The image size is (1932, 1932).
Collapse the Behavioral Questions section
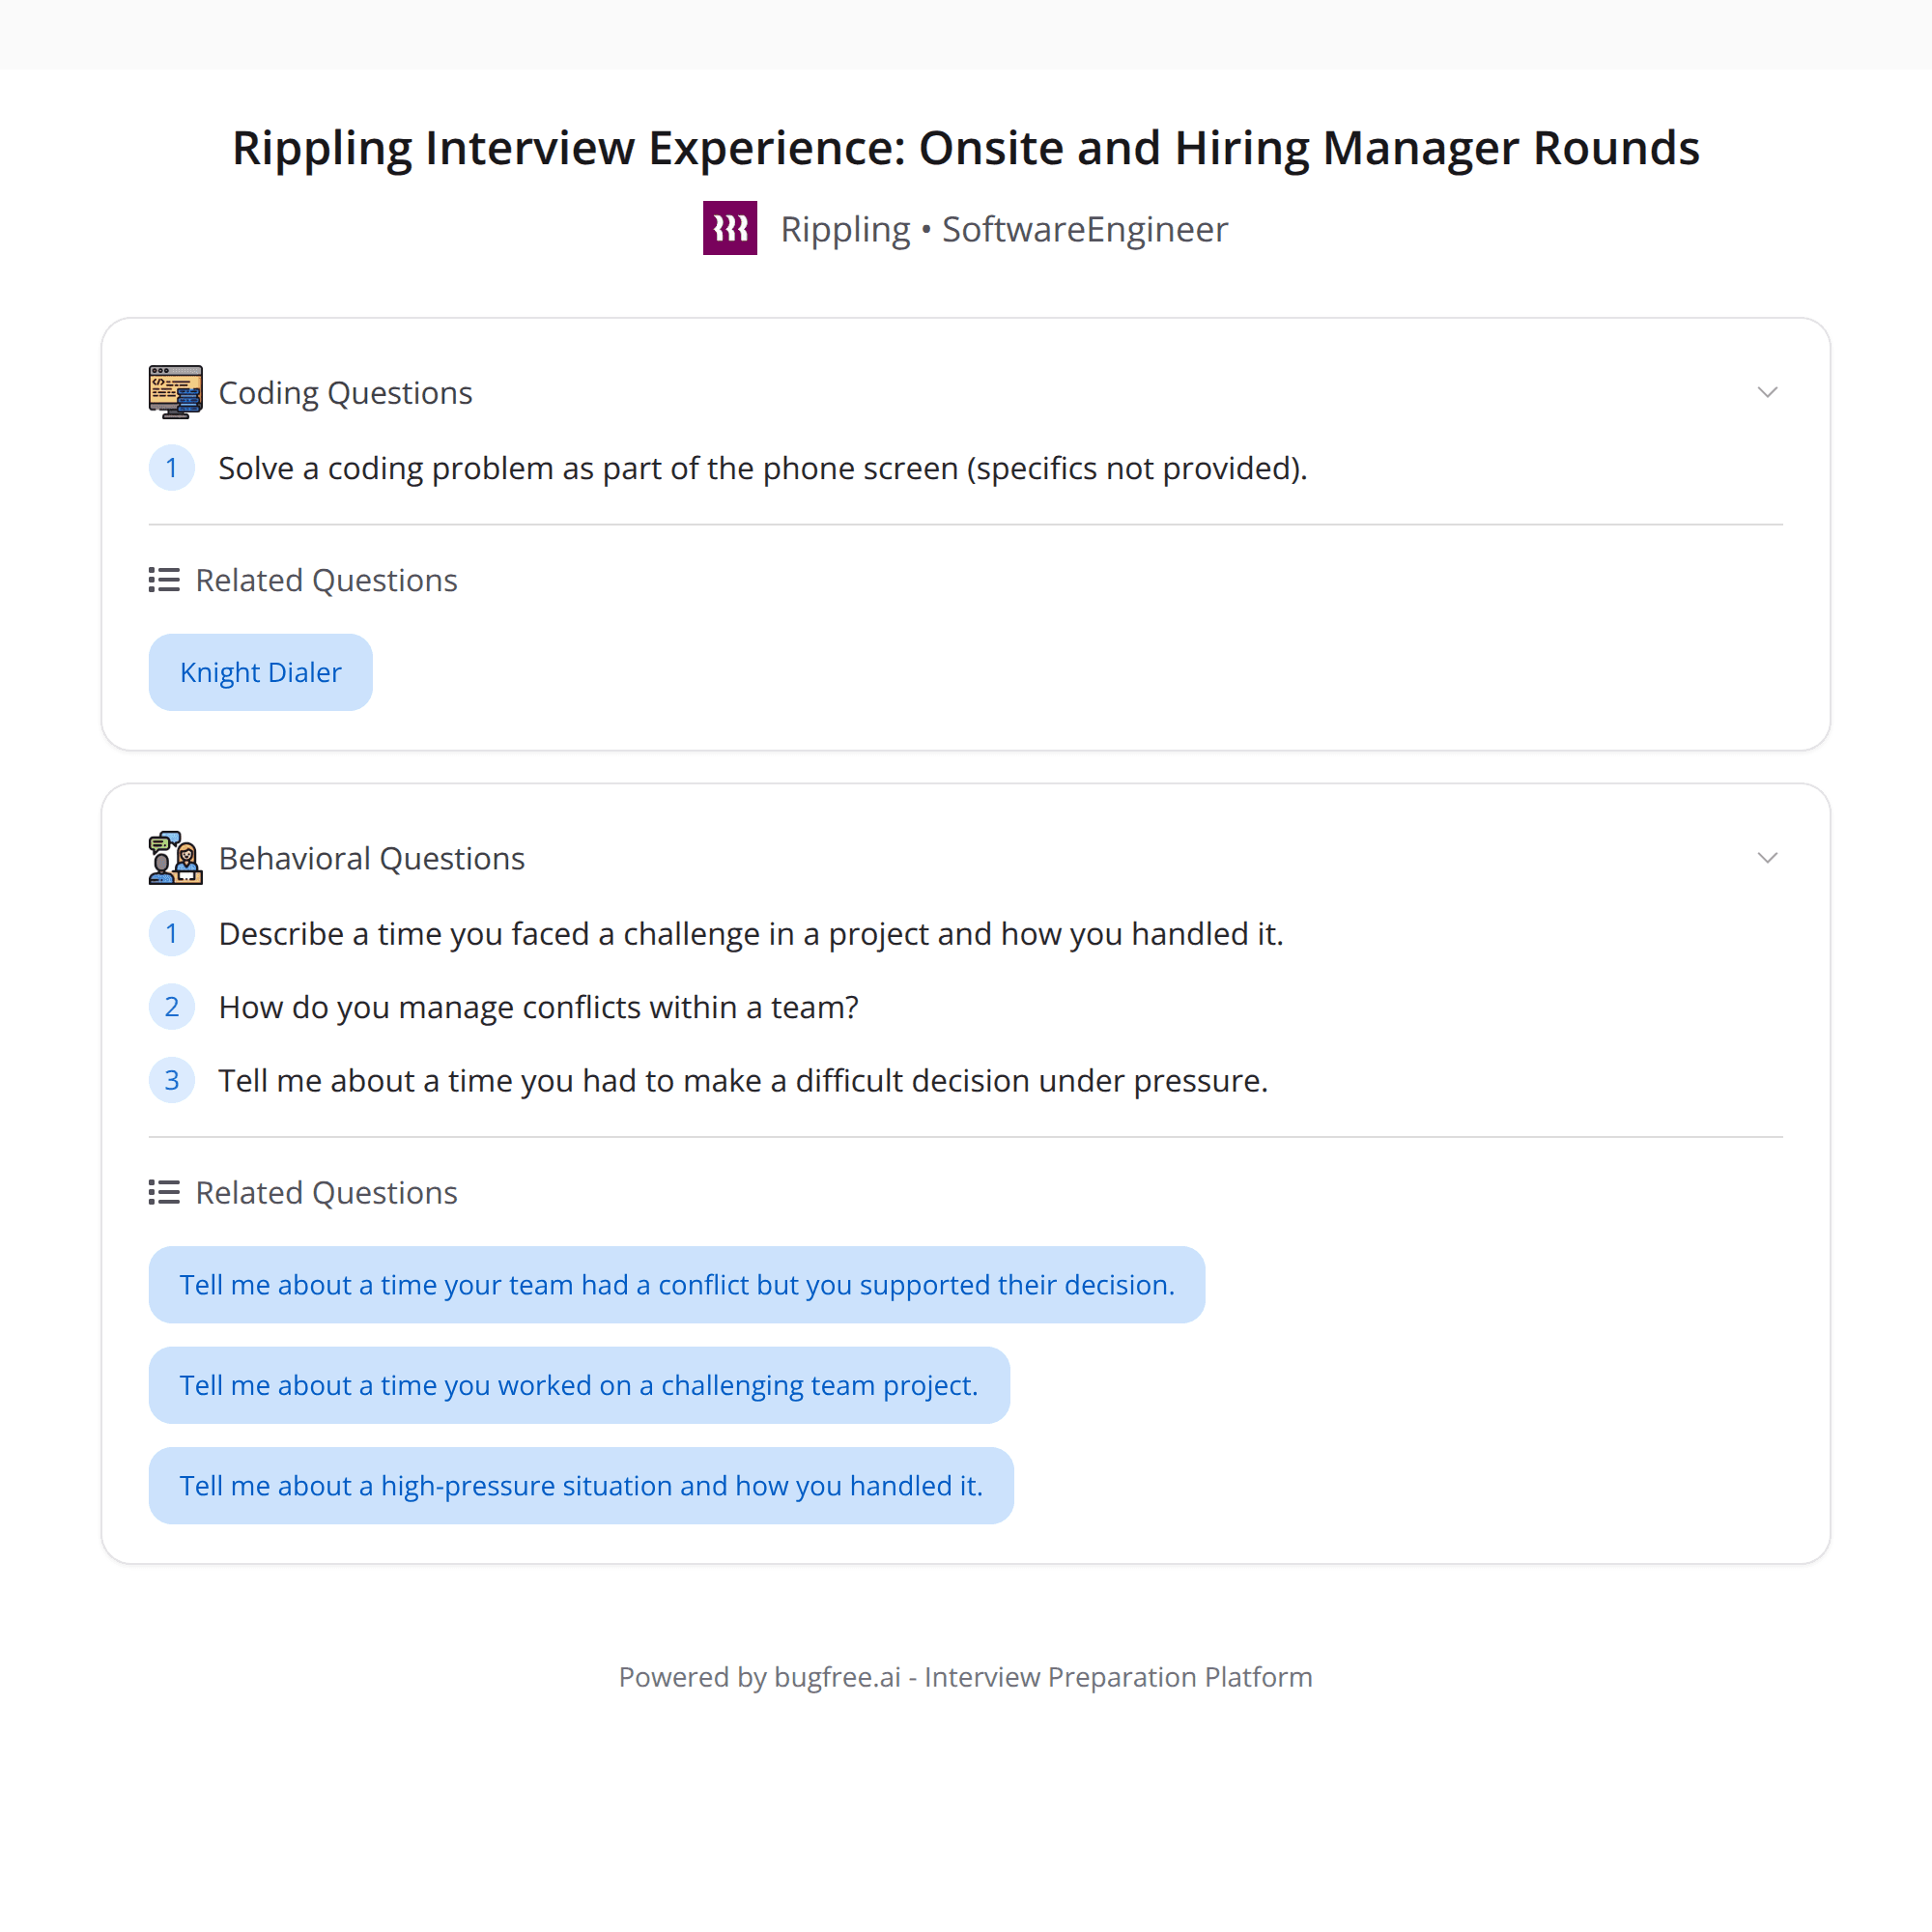click(1767, 857)
